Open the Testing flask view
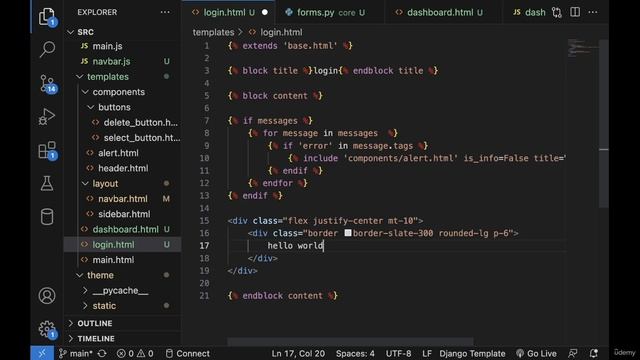 [47, 184]
